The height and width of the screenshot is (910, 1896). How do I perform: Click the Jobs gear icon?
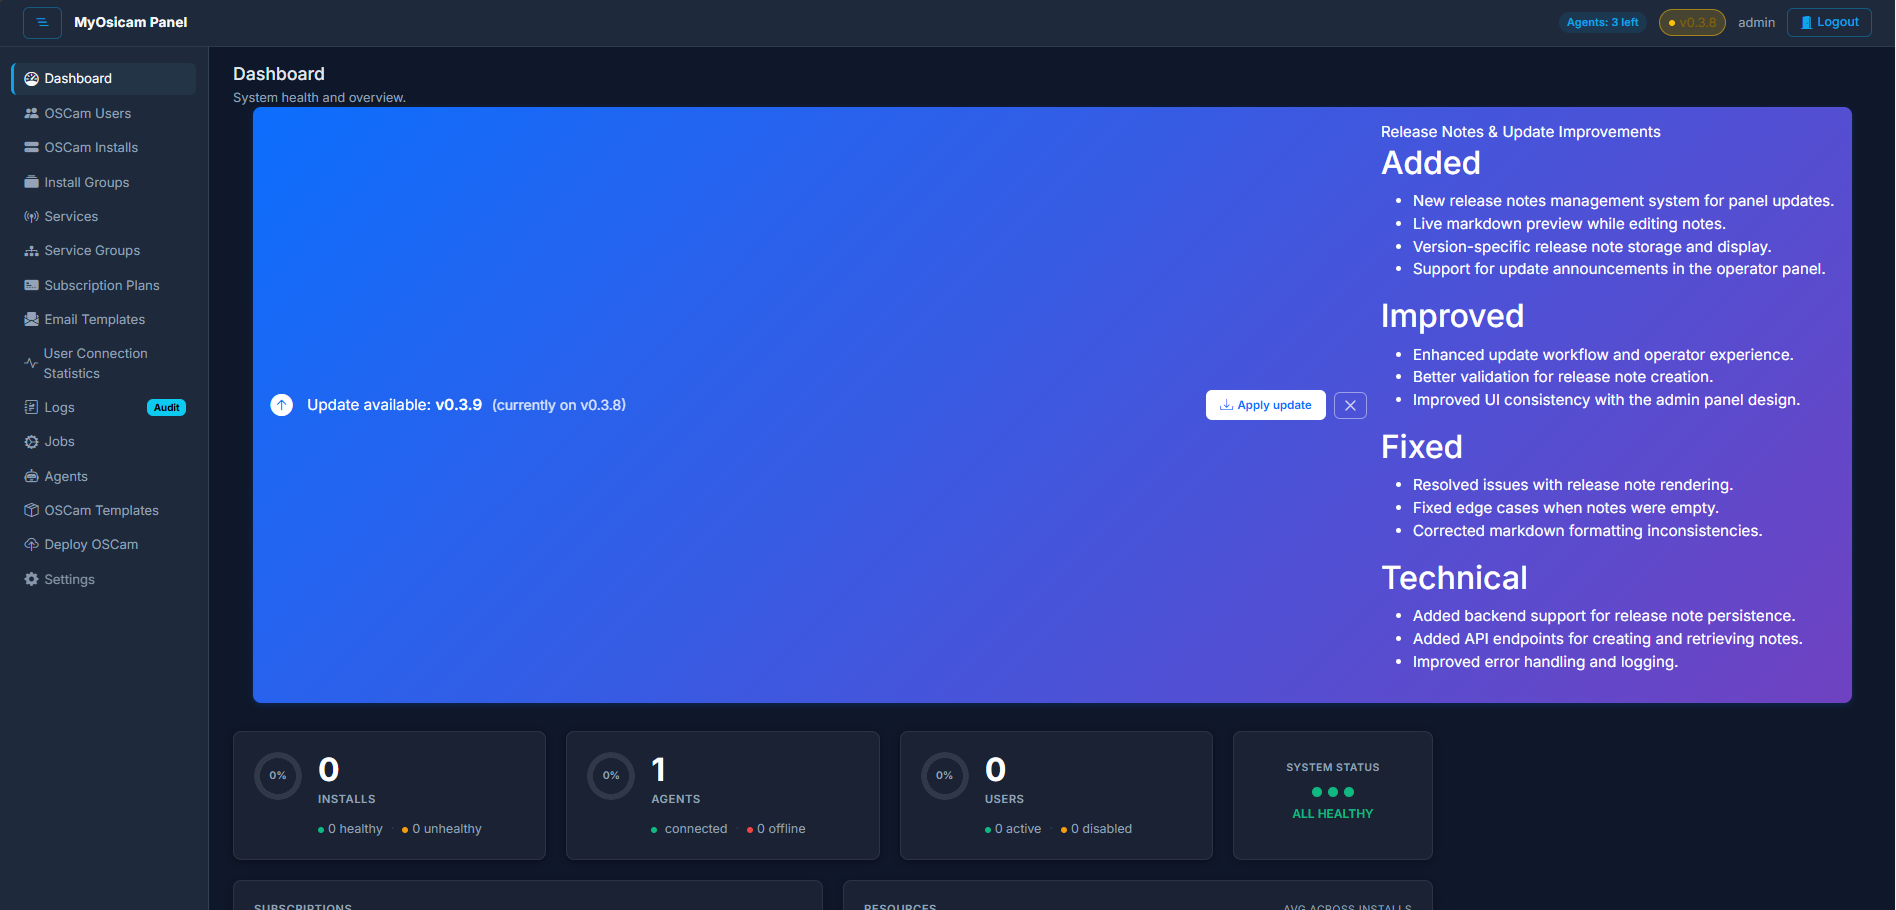(31, 441)
